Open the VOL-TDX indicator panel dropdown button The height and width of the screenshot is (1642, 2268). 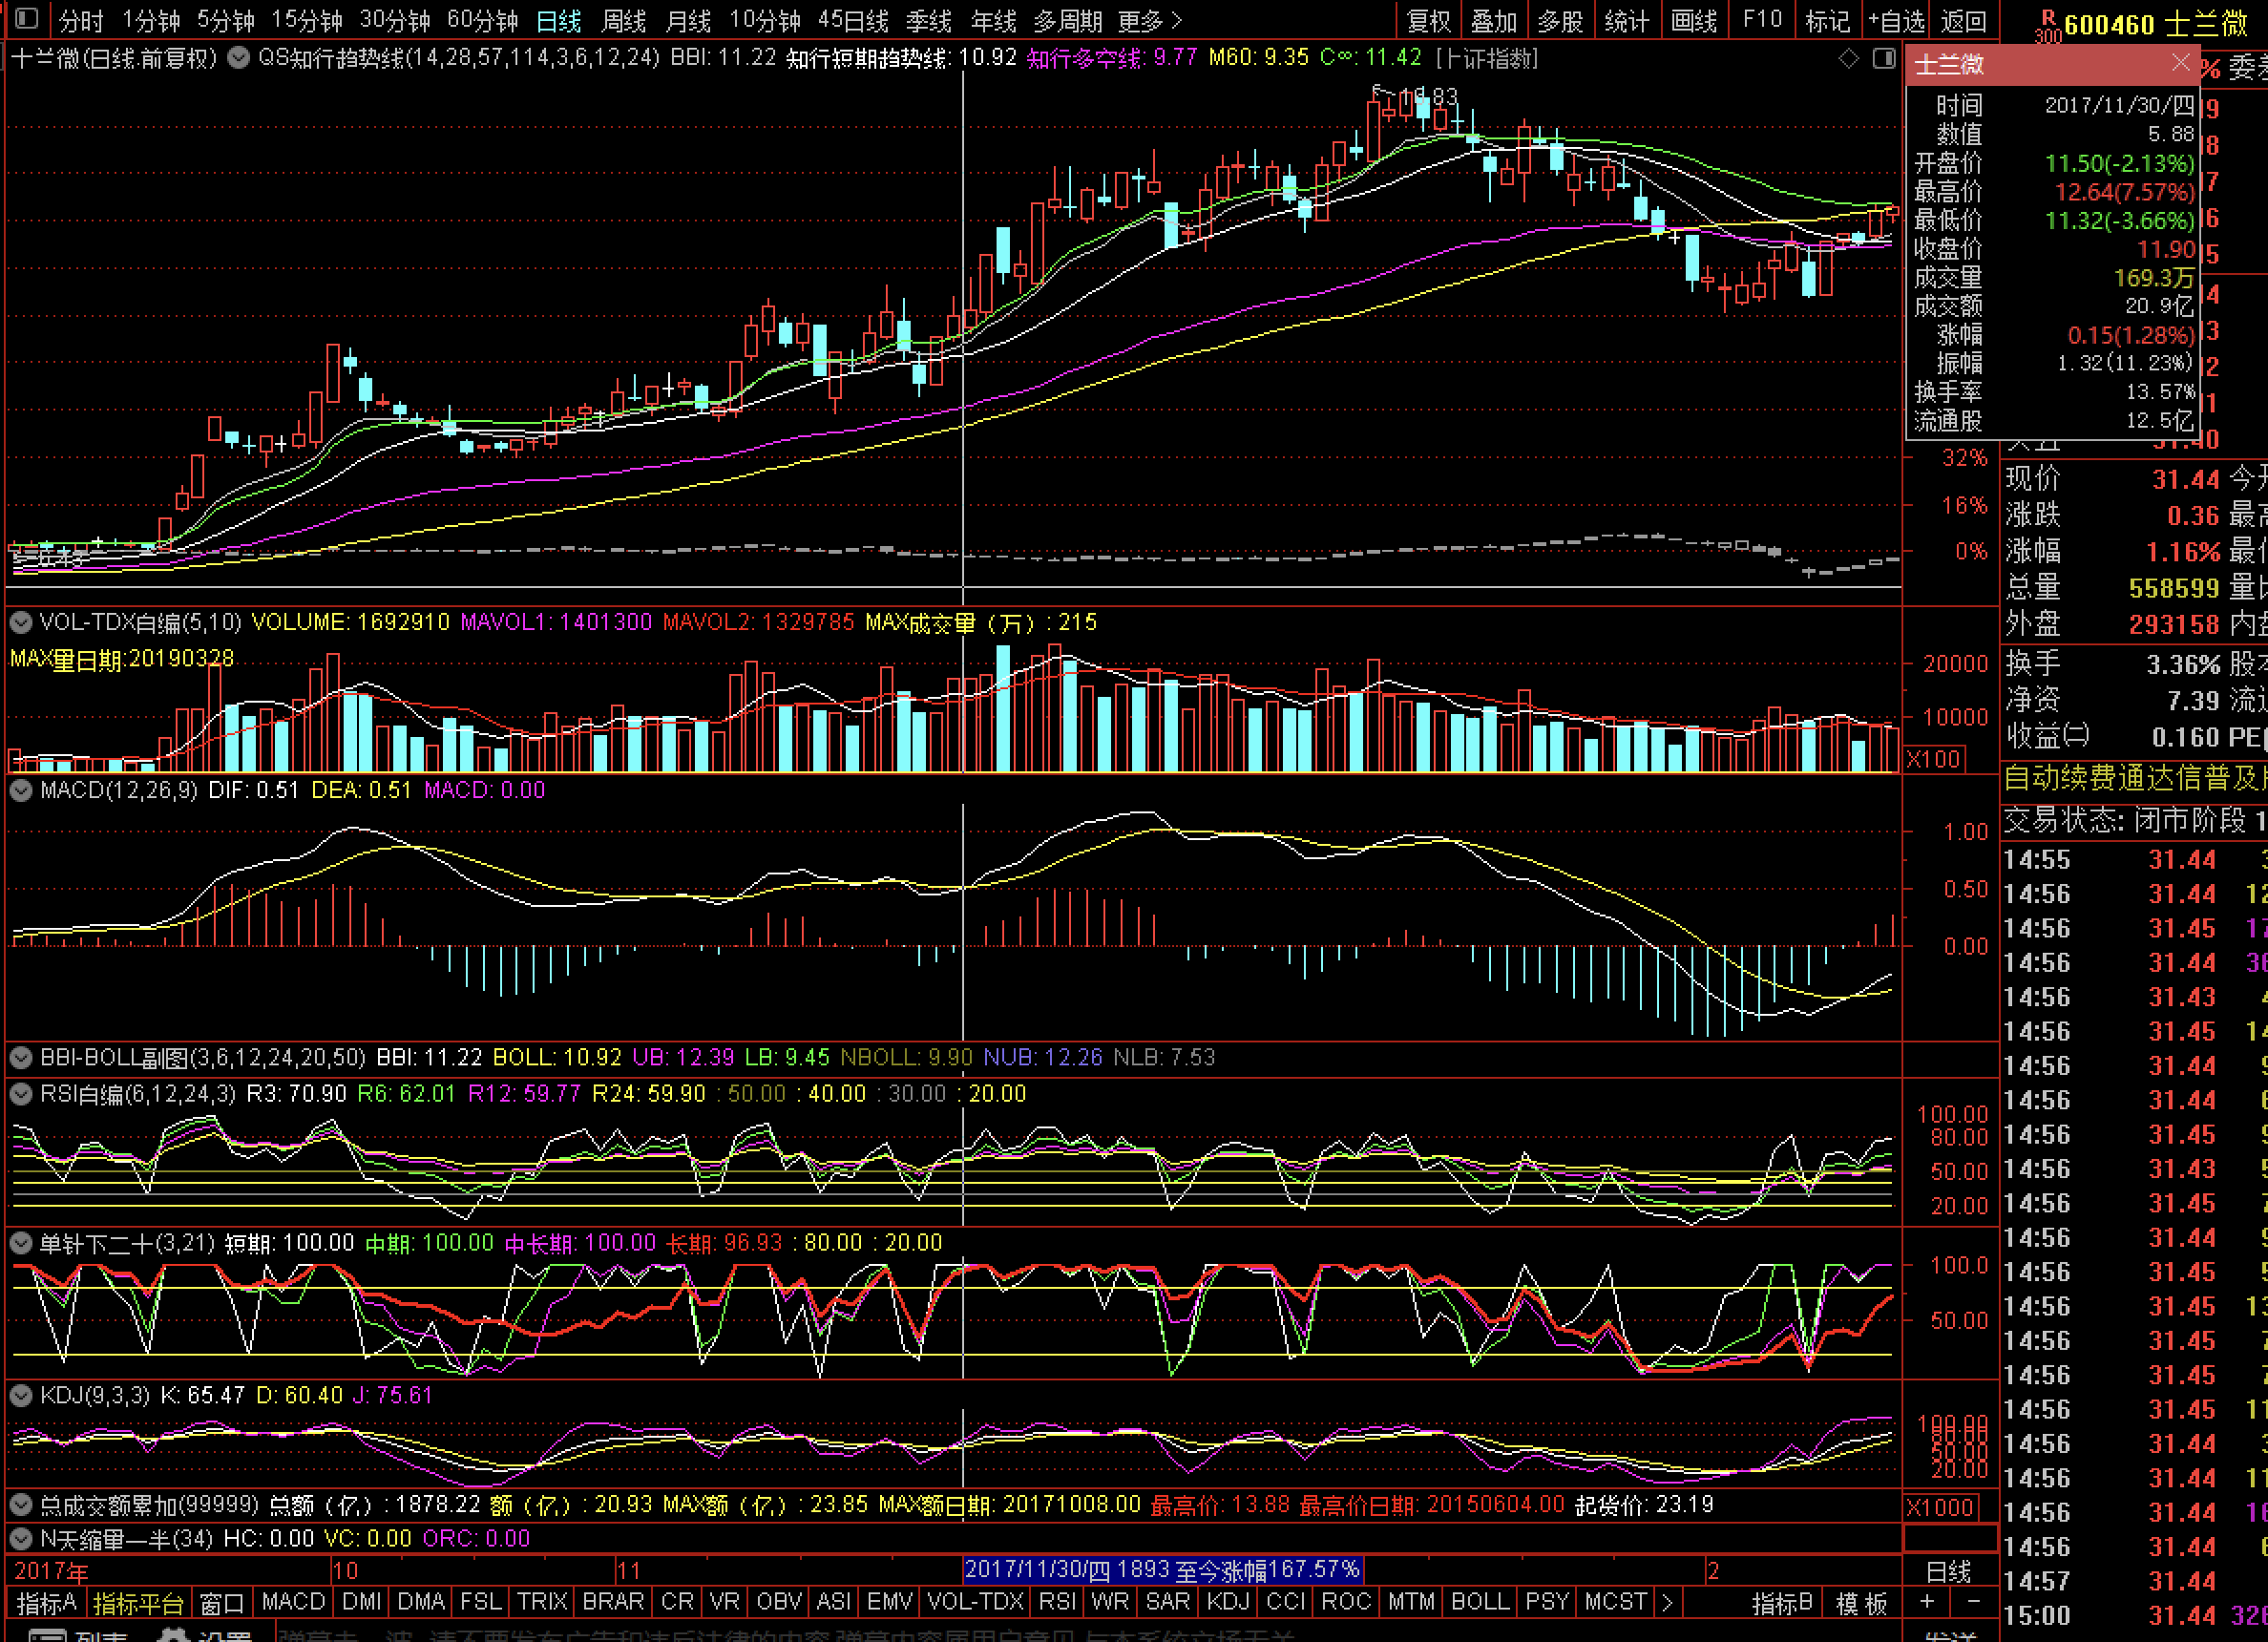point(21,622)
